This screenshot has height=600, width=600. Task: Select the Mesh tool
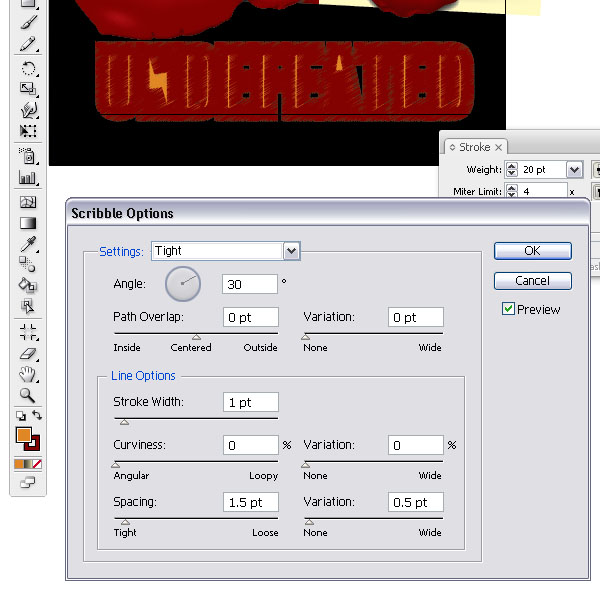[x=28, y=202]
